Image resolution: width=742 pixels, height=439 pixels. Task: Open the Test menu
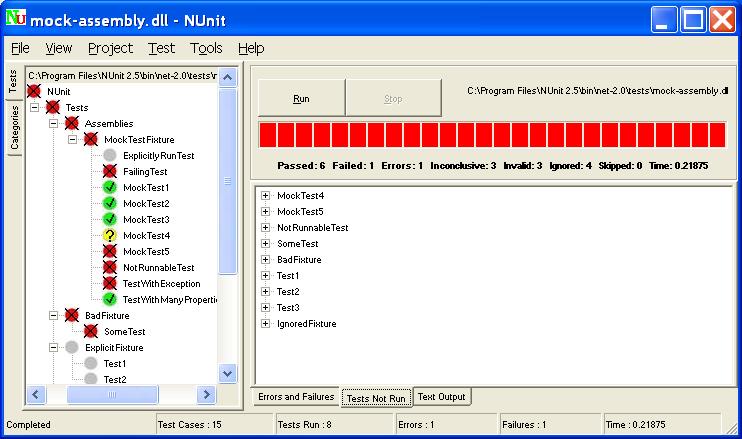[161, 48]
